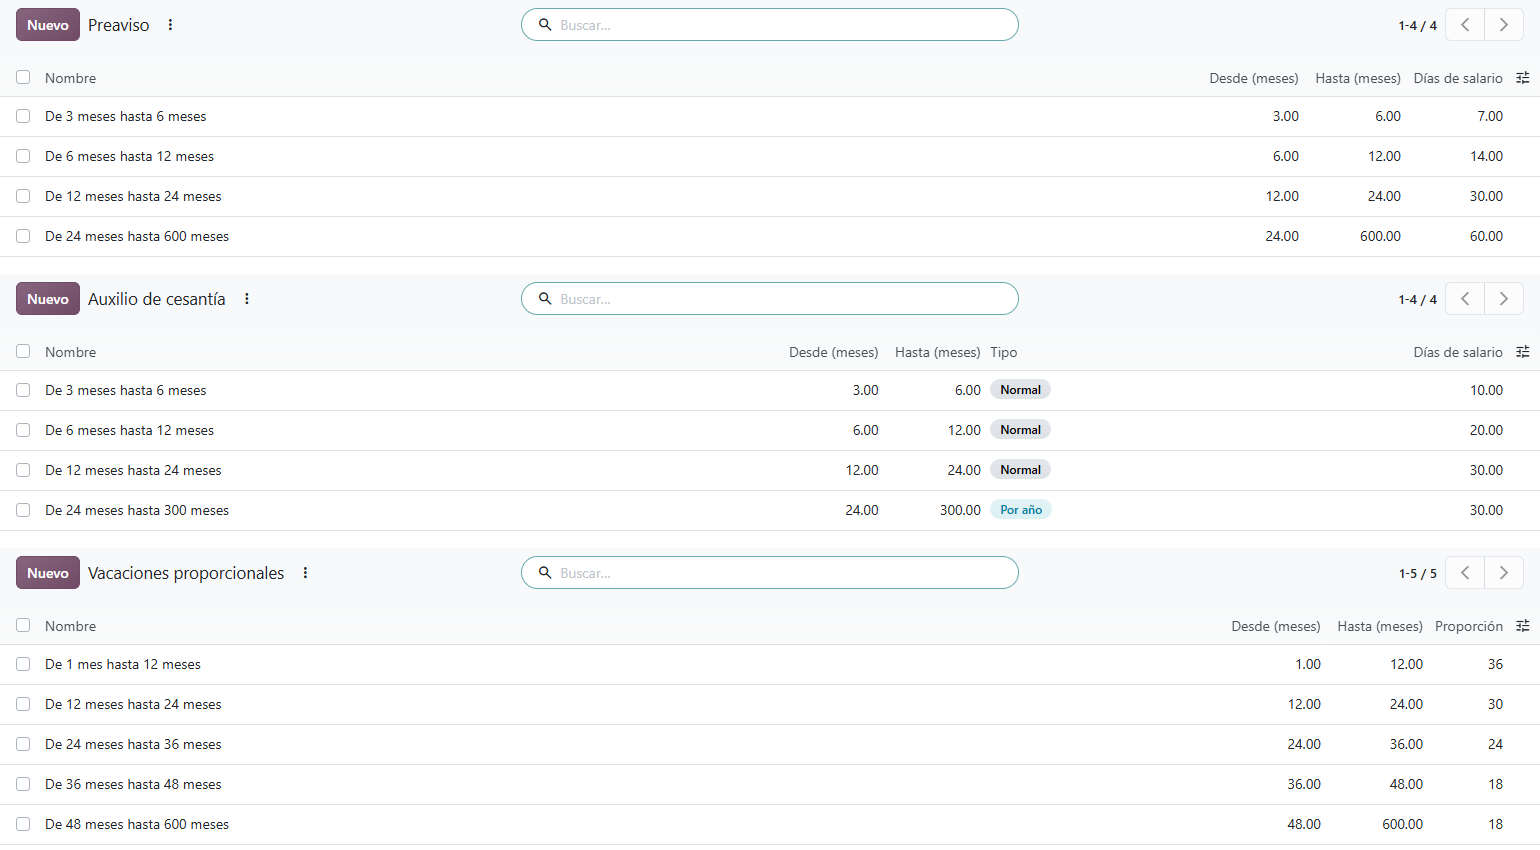
Task: Check the row De 1 mes hasta 12 meses
Action: pos(23,664)
